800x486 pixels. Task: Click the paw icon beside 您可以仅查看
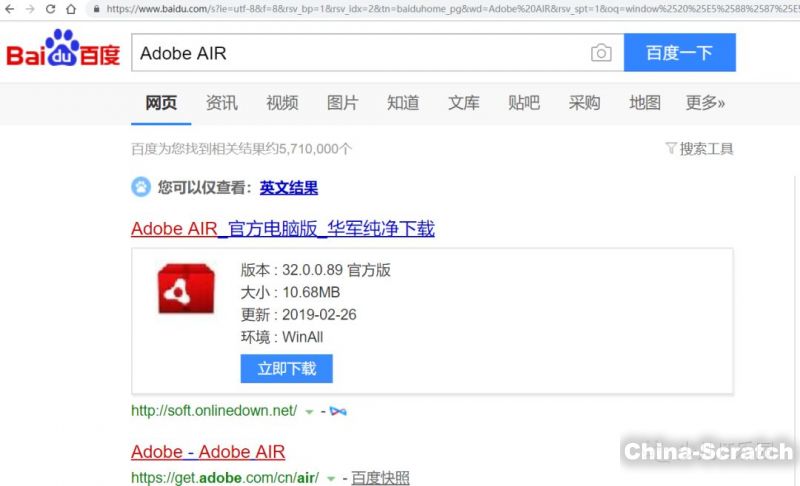pyautogui.click(x=140, y=187)
